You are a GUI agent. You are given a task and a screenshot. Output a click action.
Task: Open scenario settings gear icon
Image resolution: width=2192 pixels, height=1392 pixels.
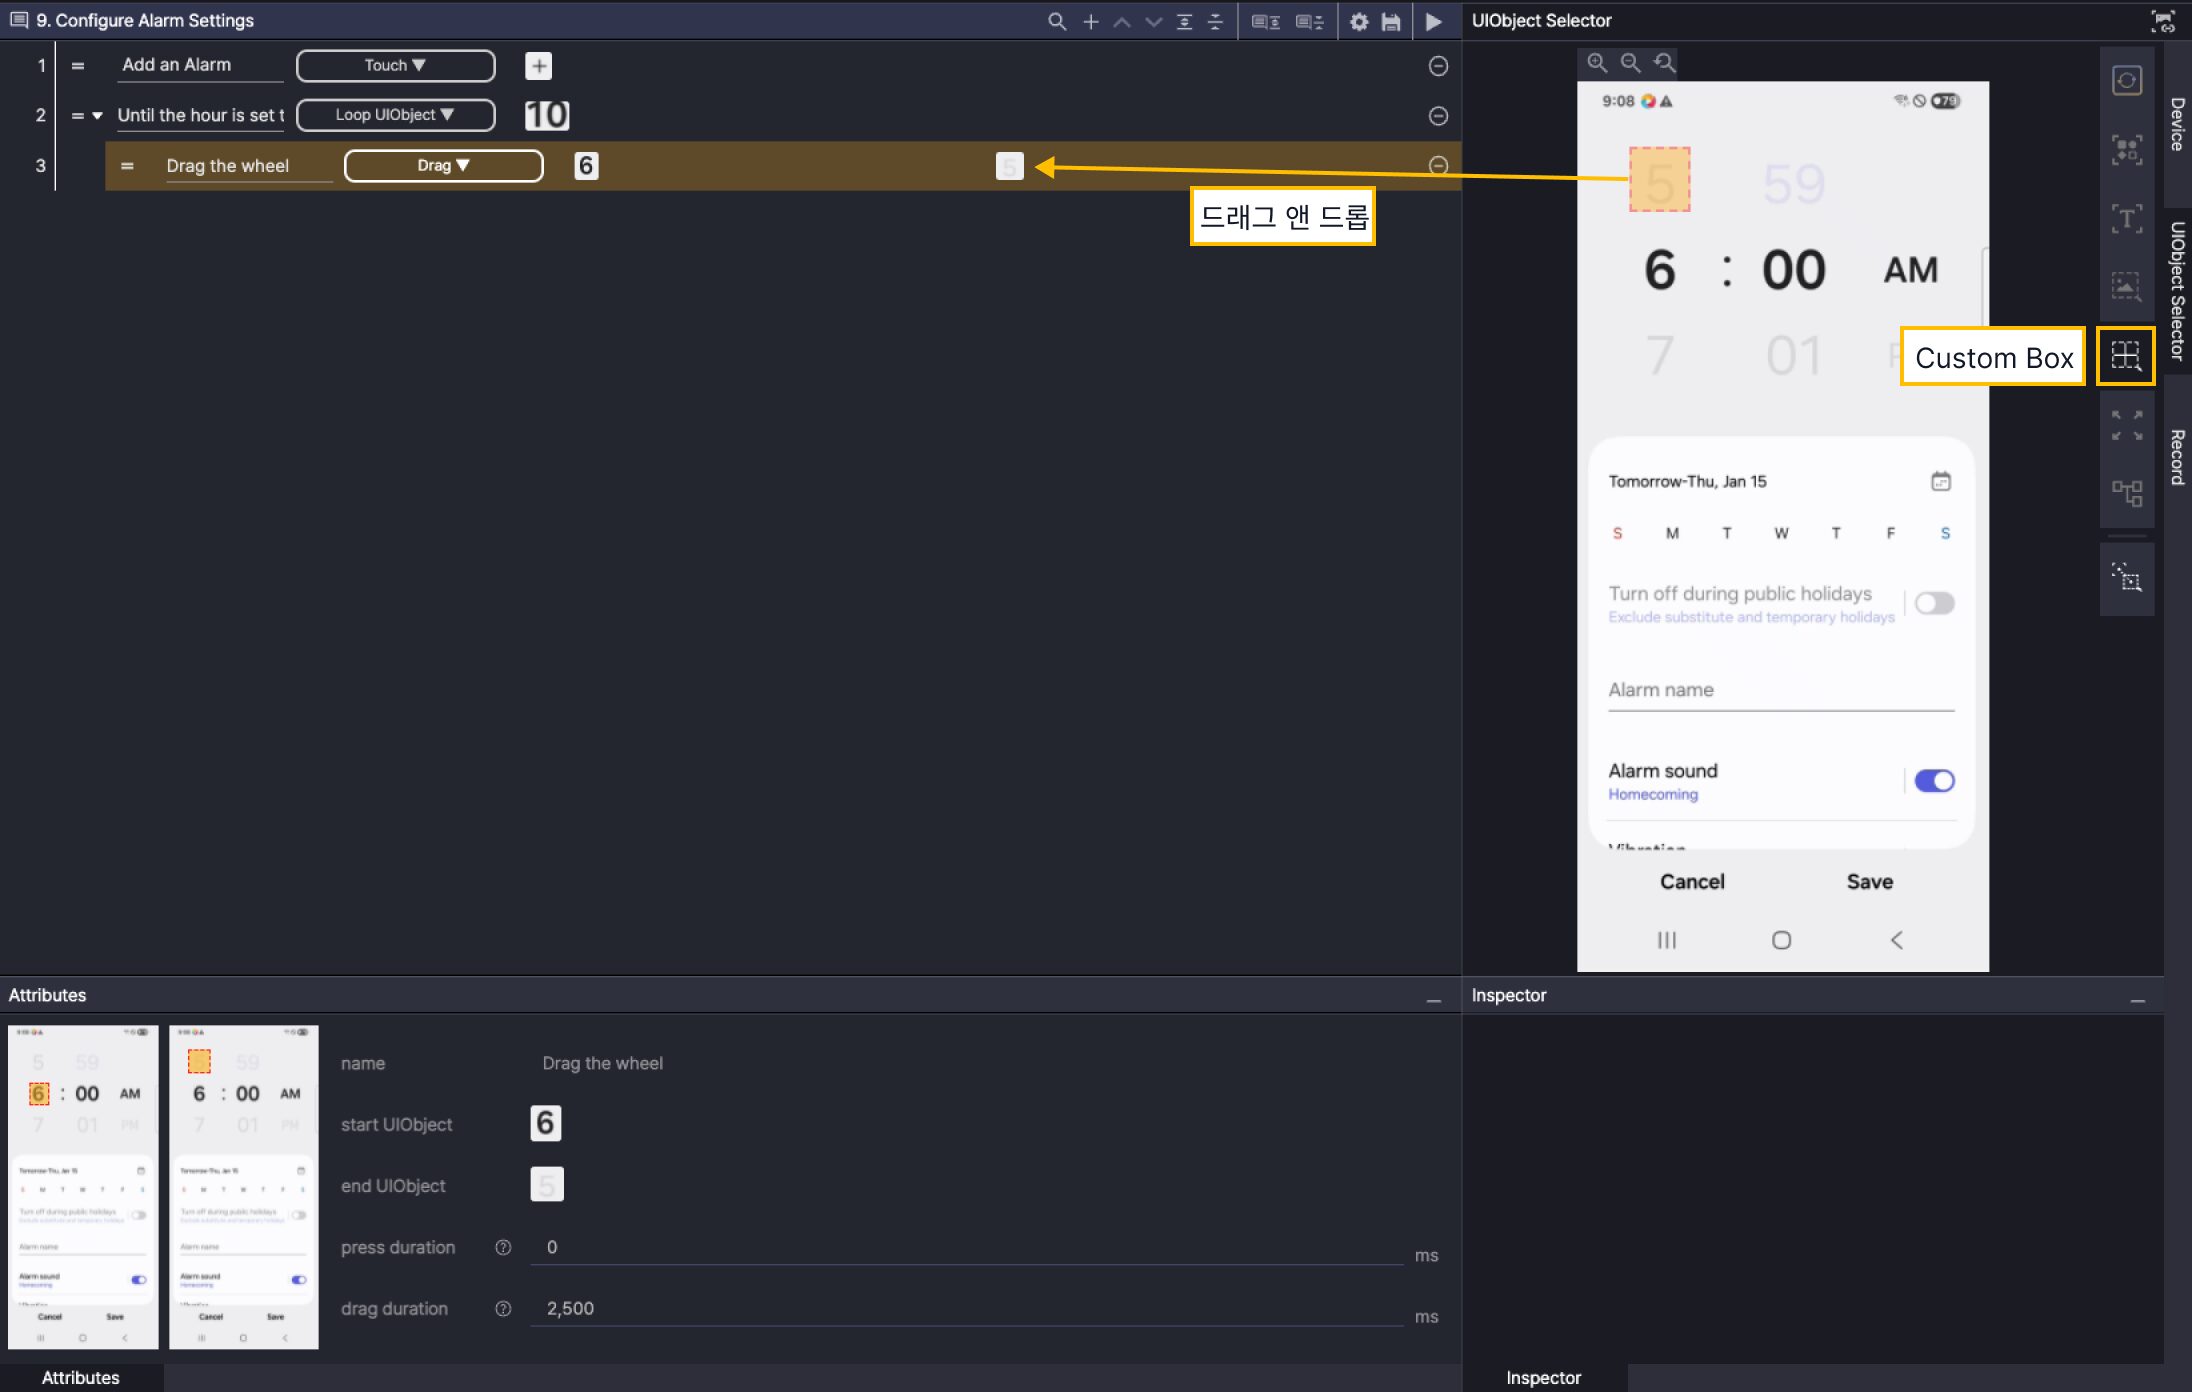click(1359, 21)
